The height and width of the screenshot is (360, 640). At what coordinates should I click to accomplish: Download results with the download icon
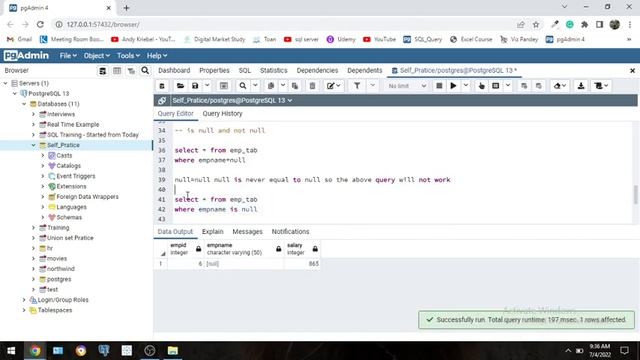point(581,86)
